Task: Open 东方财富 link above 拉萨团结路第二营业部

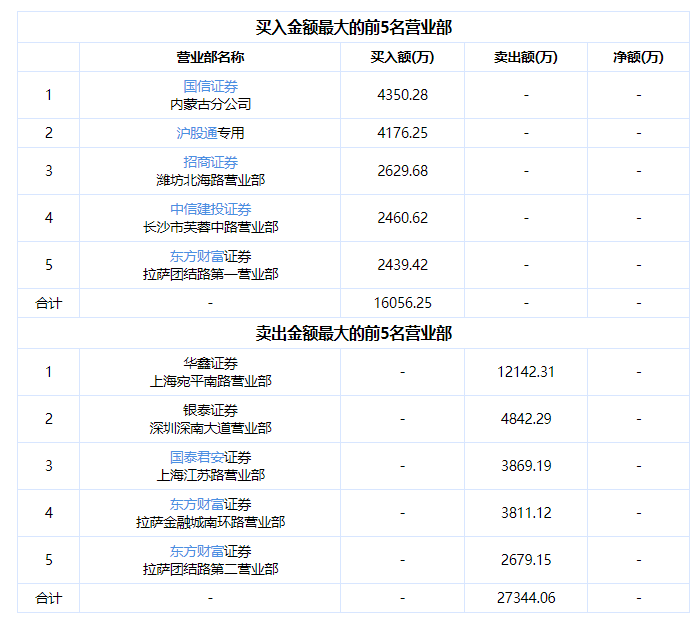Action: (197, 551)
